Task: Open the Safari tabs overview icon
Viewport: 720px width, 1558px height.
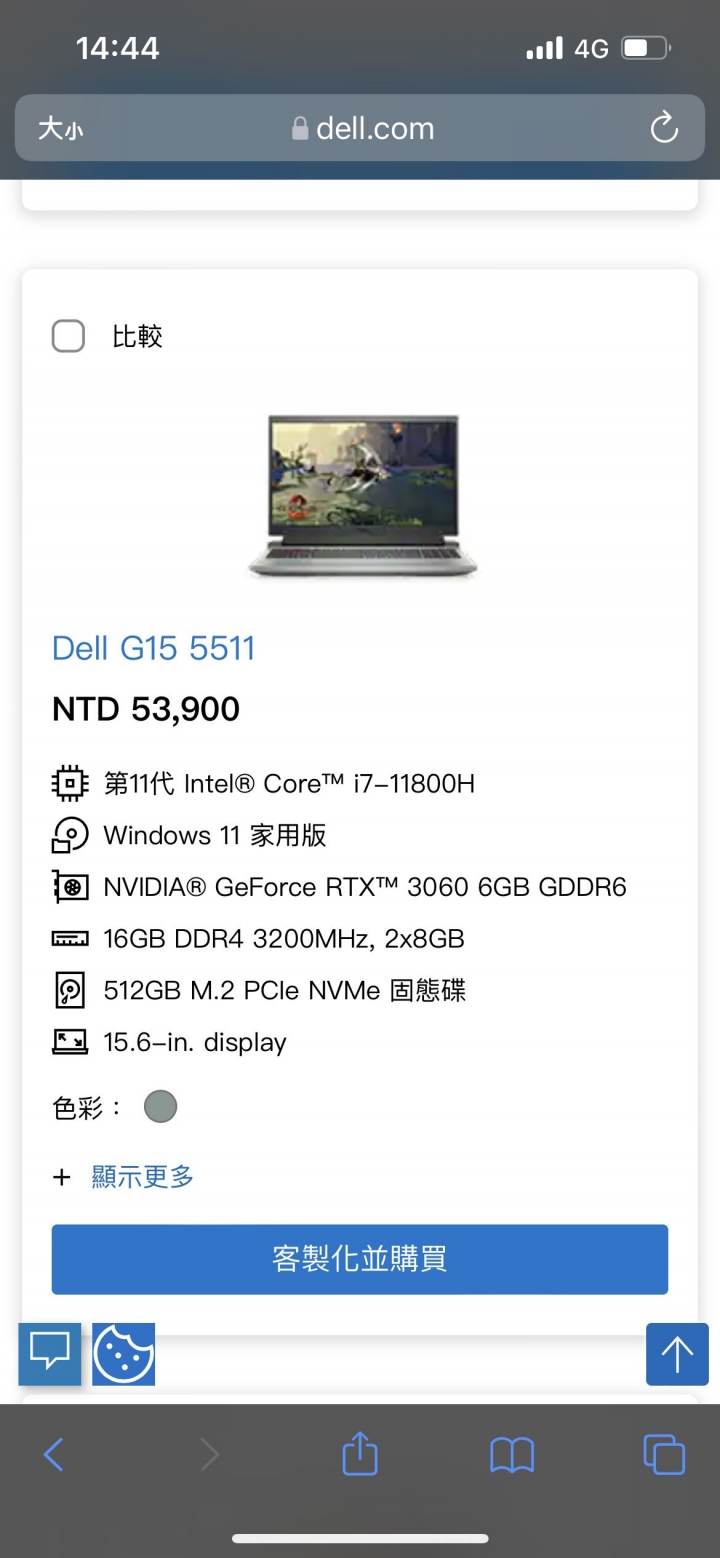Action: point(664,1454)
